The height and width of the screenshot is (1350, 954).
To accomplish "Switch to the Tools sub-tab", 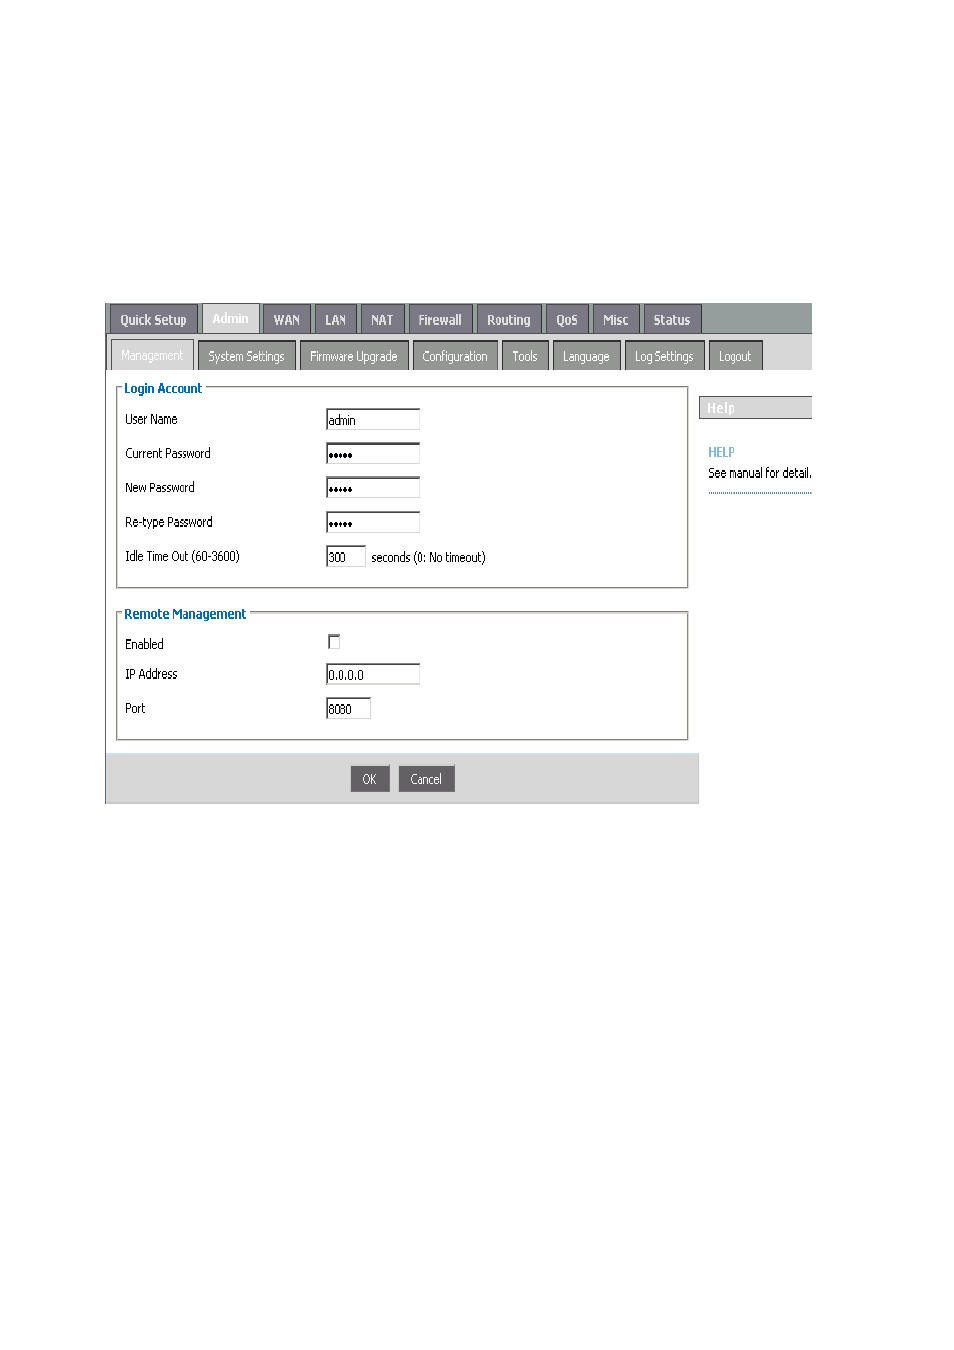I will (x=525, y=356).
